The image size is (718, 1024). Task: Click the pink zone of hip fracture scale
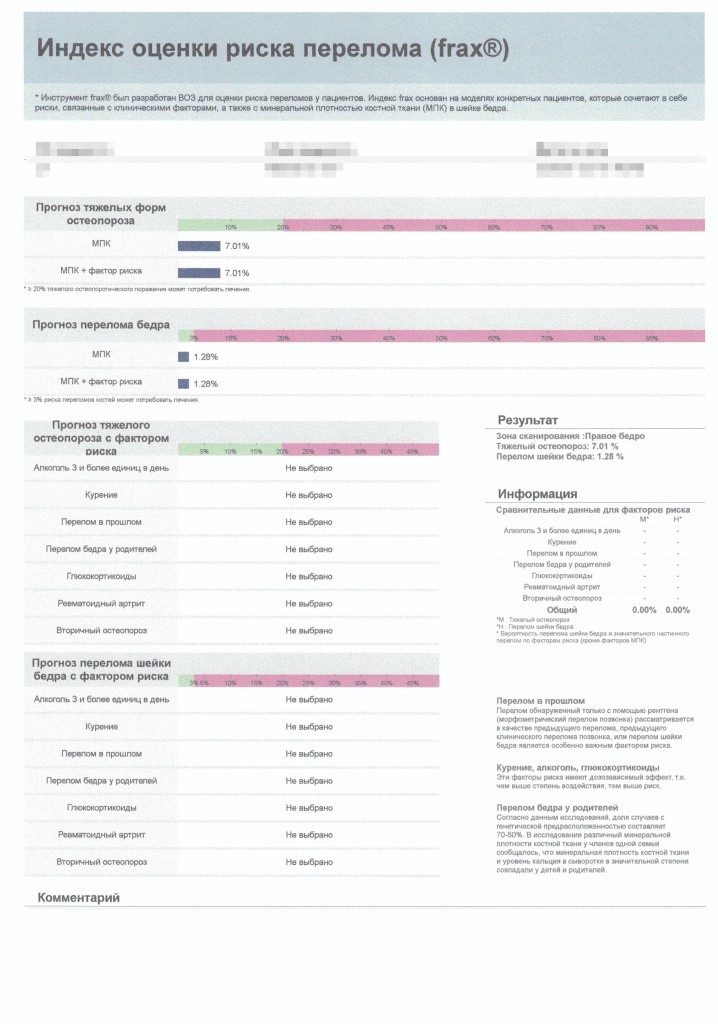point(449,336)
